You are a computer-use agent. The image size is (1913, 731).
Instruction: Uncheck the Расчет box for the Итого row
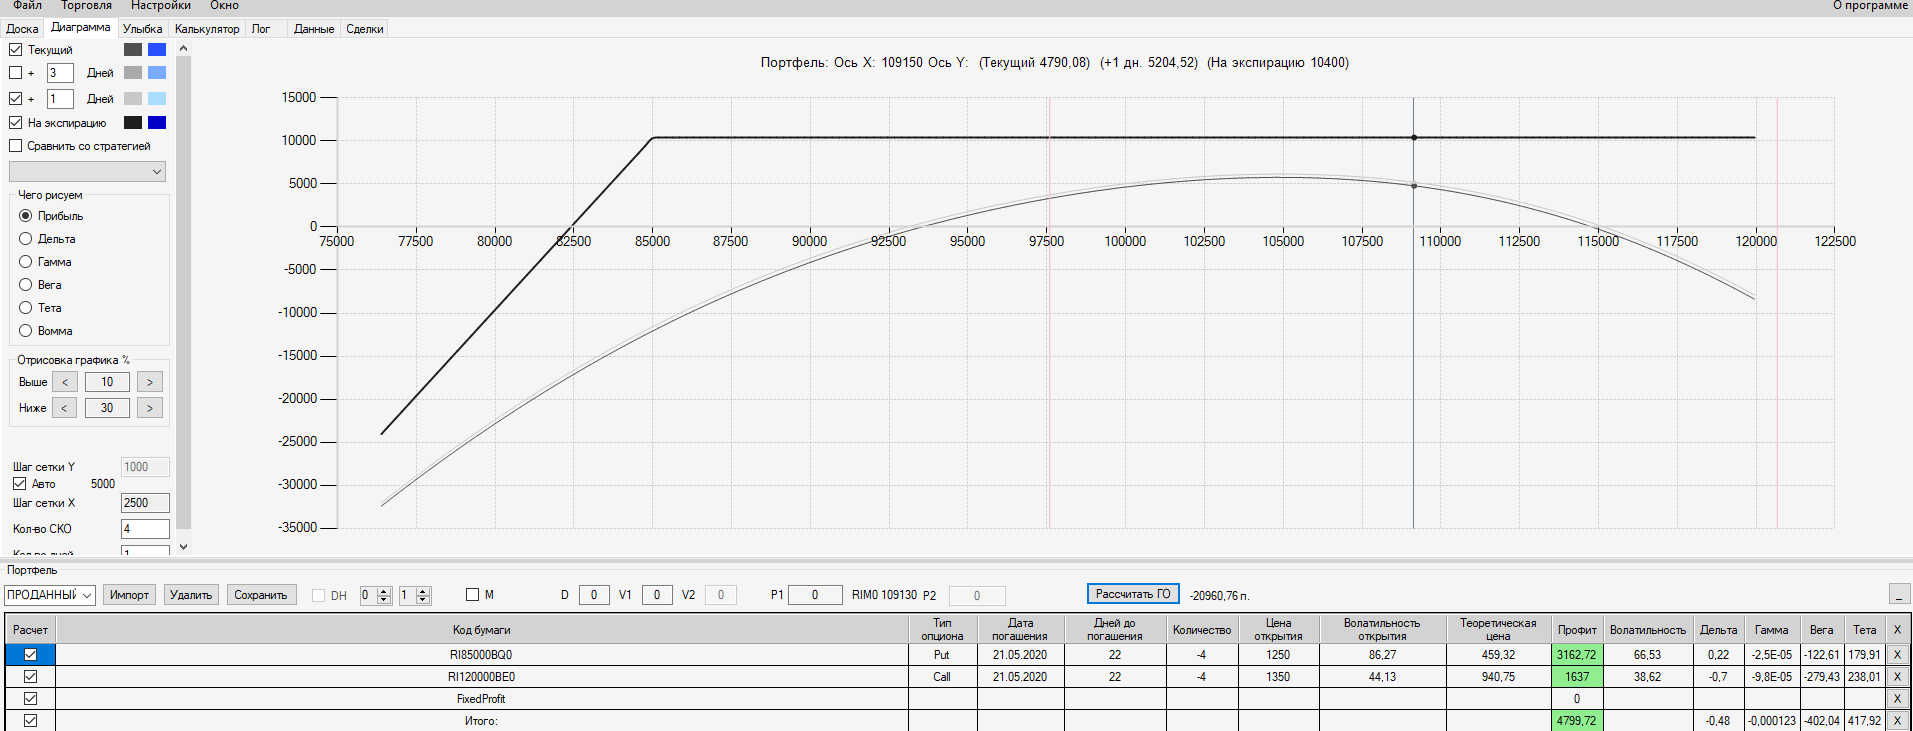click(30, 720)
